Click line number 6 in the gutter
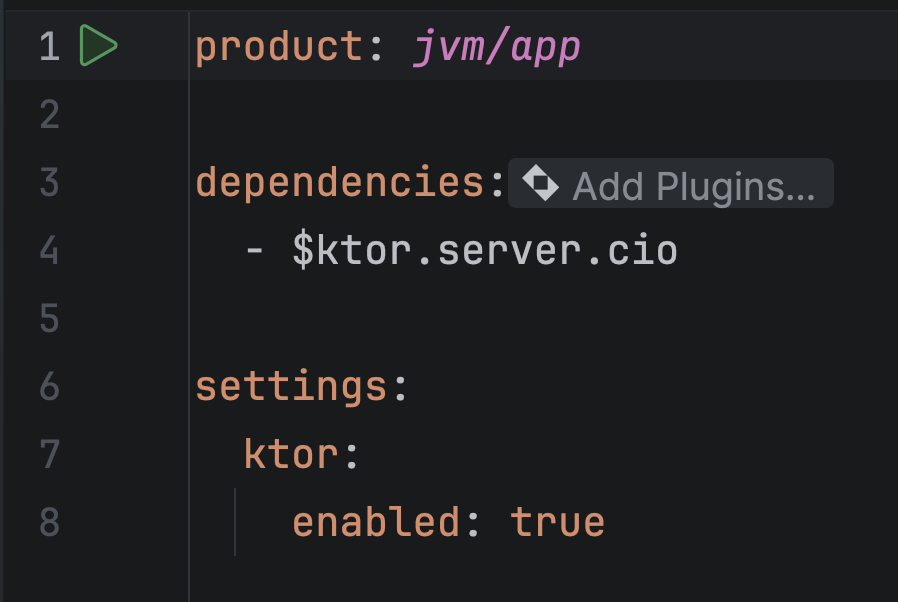This screenshot has height=602, width=898. 49,387
